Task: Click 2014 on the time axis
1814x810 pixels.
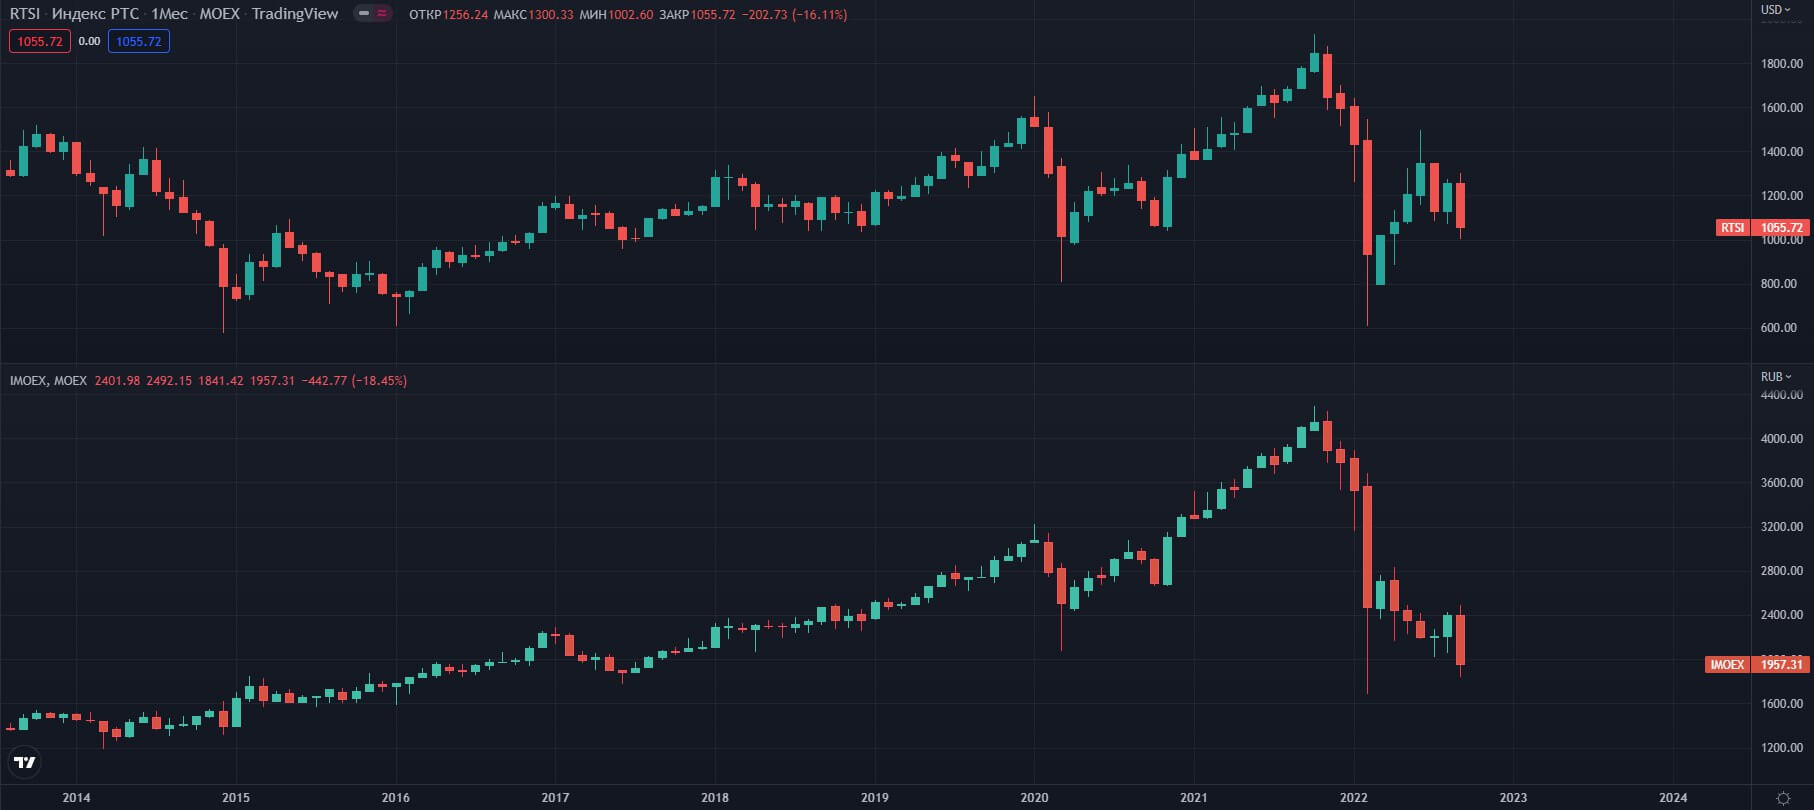Action: tap(76, 798)
